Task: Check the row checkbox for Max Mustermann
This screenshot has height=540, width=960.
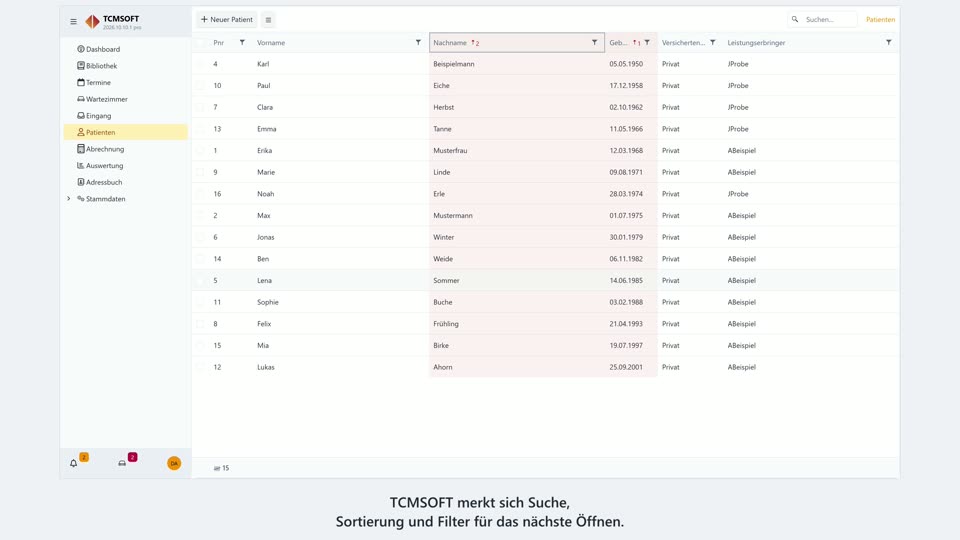Action: tap(200, 216)
